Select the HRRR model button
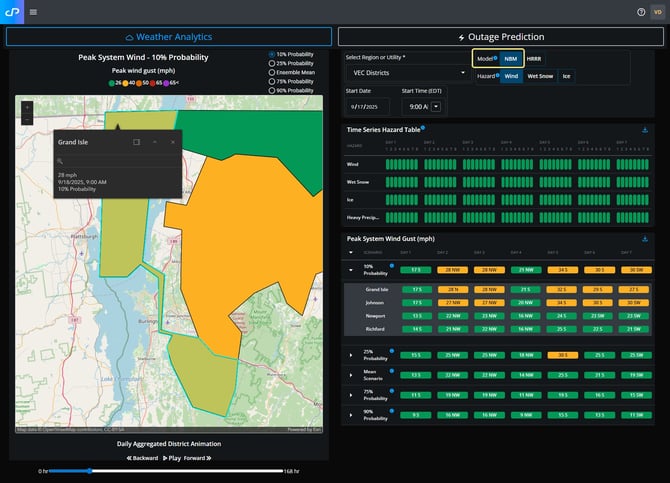The image size is (670, 483). 534,59
